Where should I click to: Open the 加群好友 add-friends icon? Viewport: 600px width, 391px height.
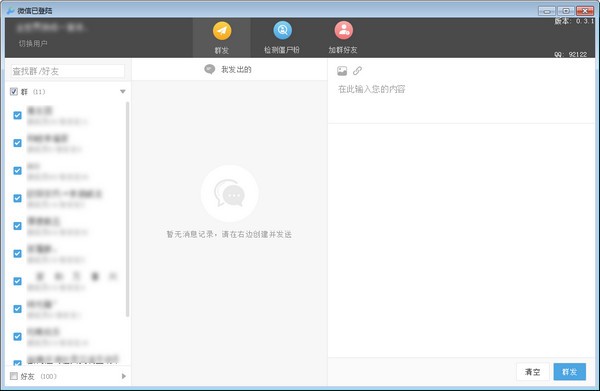[343, 30]
